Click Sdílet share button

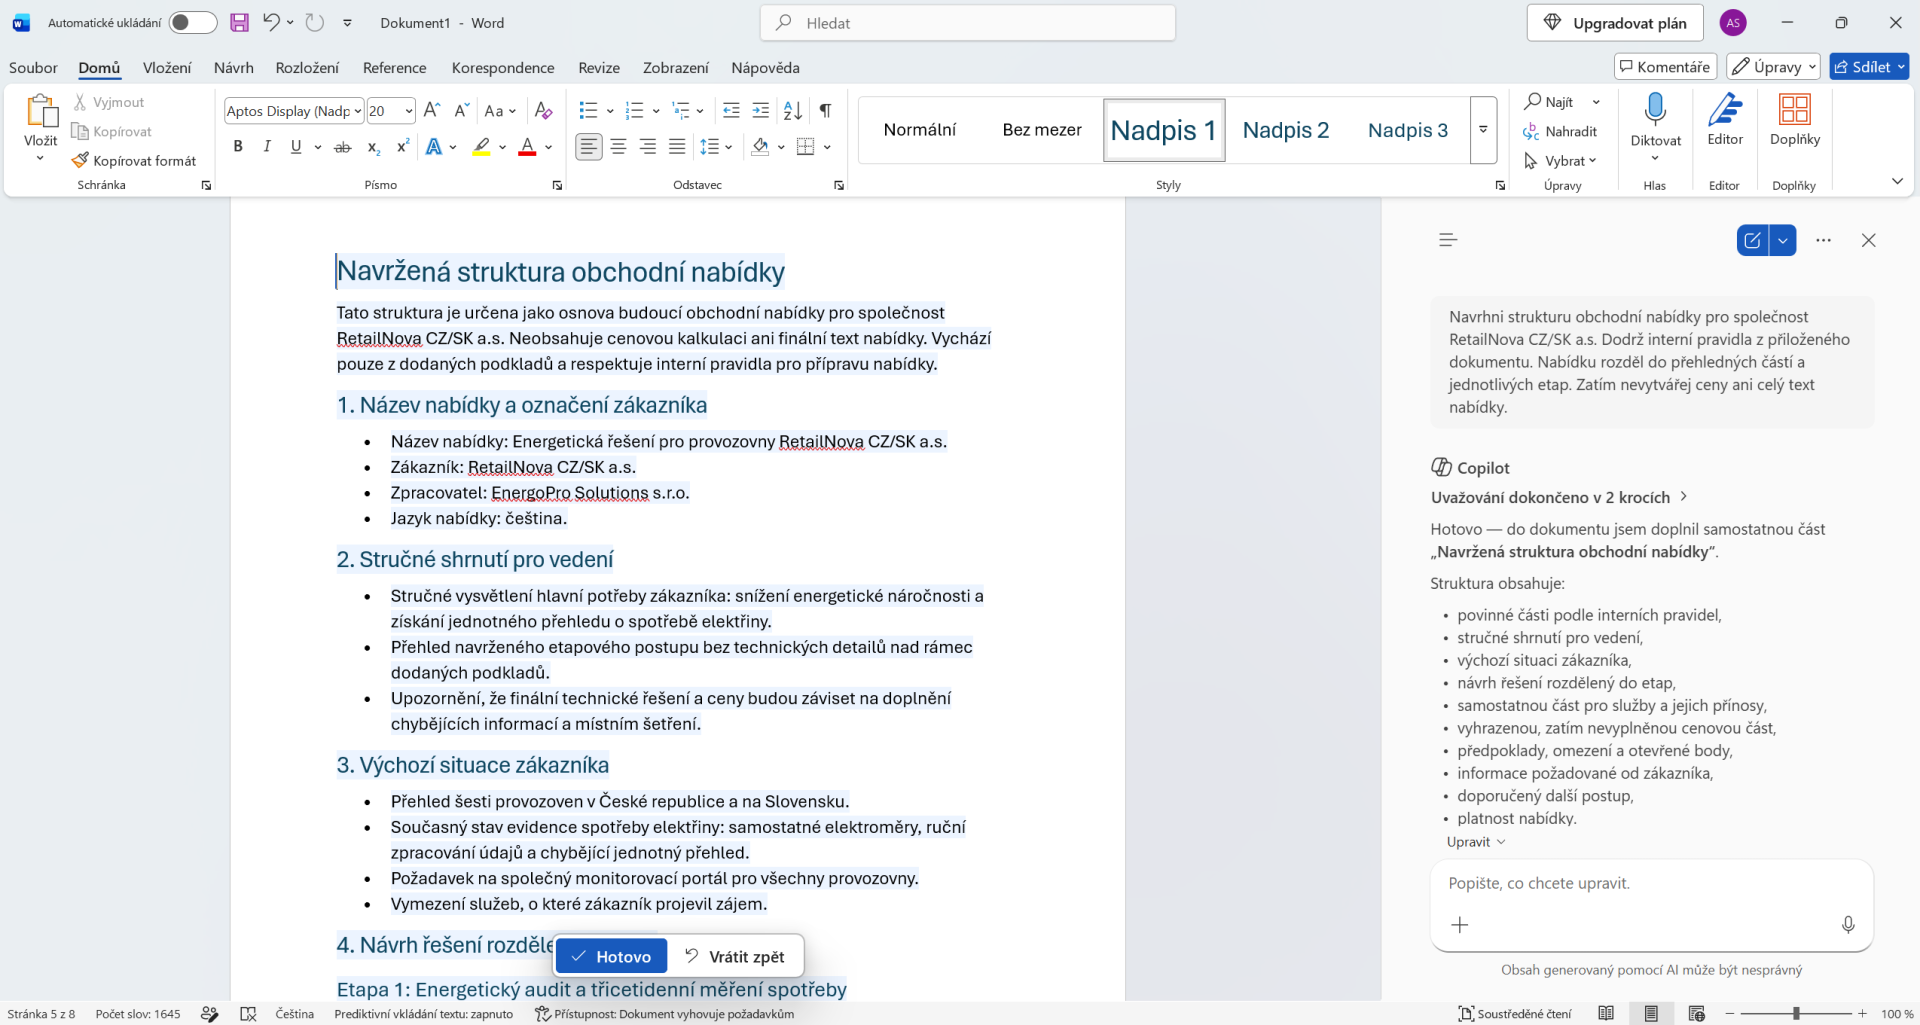coord(1869,67)
